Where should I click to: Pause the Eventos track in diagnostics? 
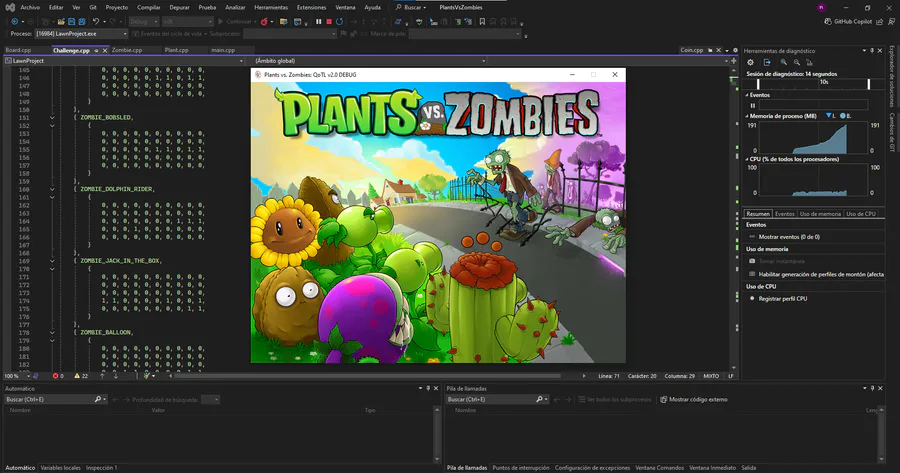coord(752,106)
